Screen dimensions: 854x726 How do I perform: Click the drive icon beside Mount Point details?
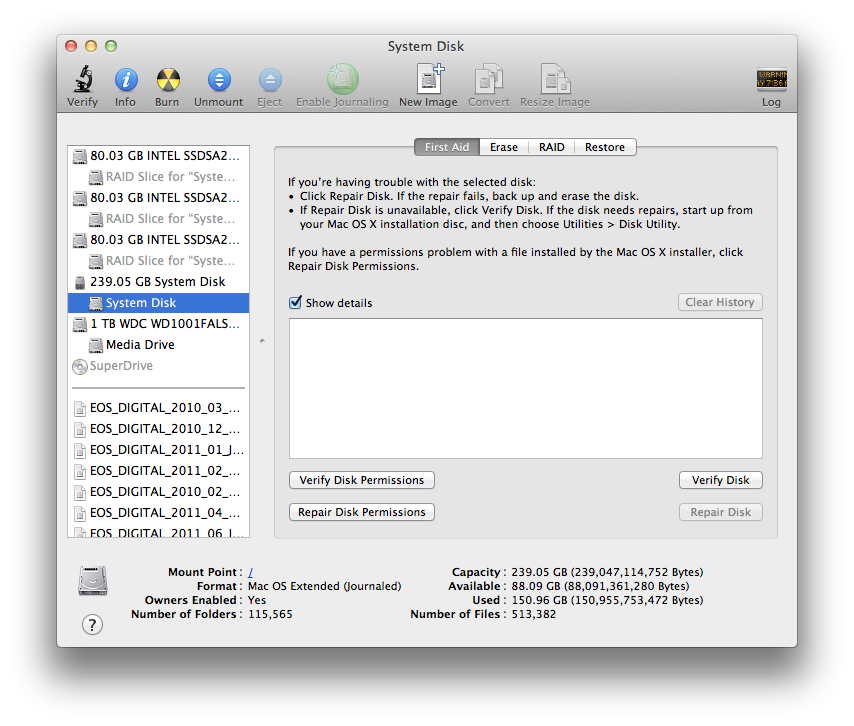point(93,581)
